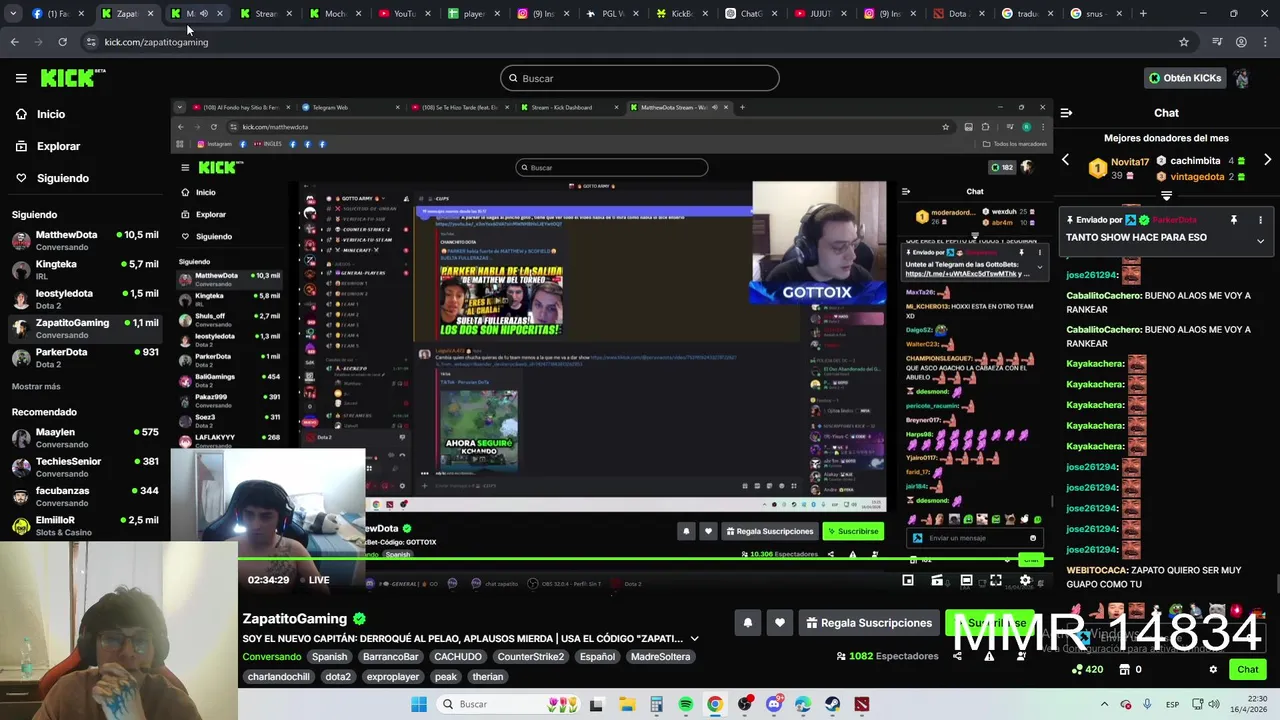The image size is (1280, 720).
Task: Open channel points showing 420
Action: 1087,670
